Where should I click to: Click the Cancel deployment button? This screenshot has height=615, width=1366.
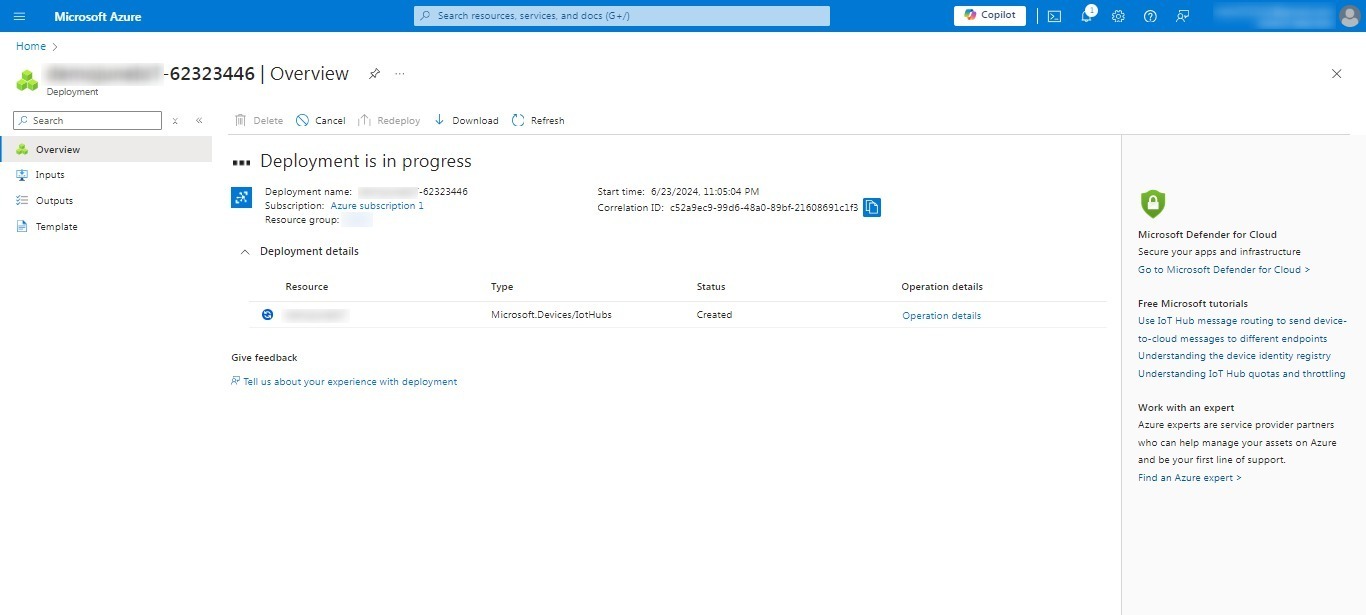click(x=320, y=121)
